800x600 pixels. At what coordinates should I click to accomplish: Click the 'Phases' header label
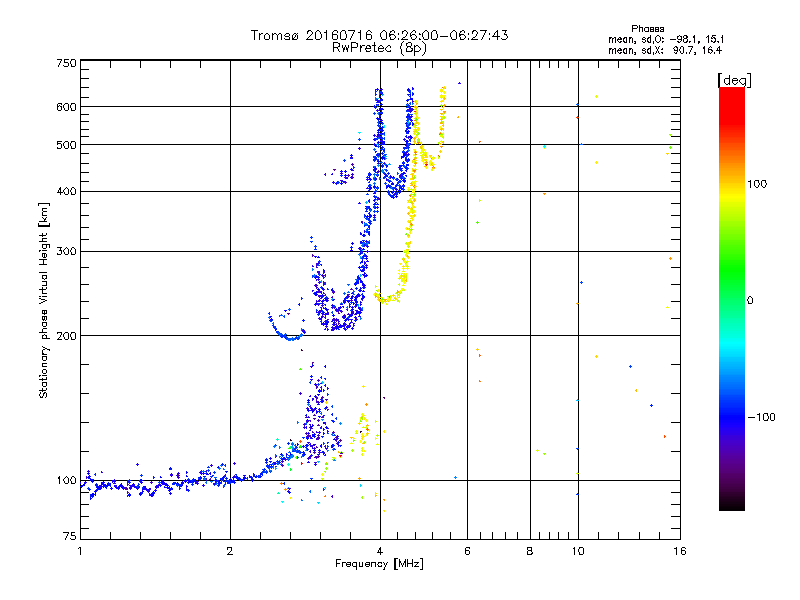(647, 29)
